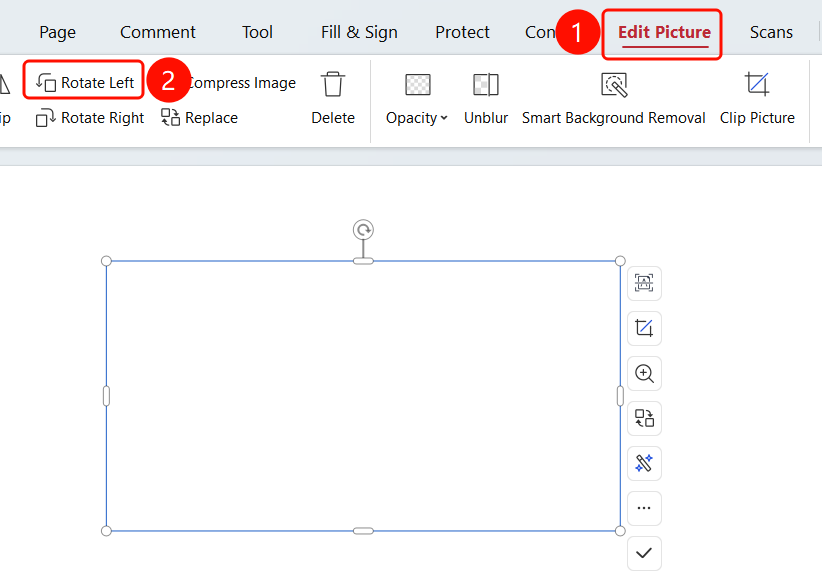Screen dimensions: 822x583
Task: Confirm edits with the checkmark button
Action: coord(644,553)
